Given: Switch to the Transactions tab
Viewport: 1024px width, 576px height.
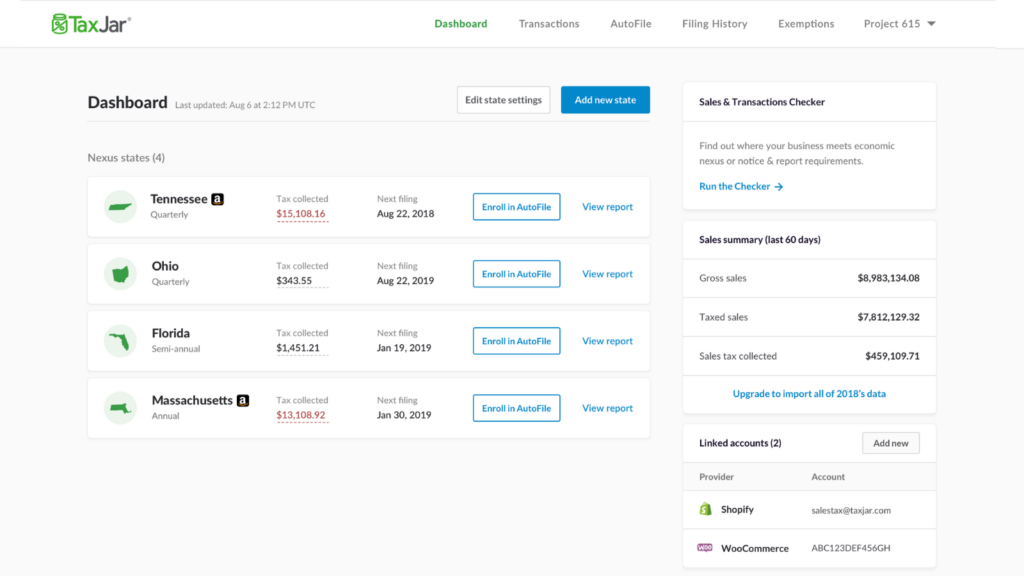Looking at the screenshot, I should pyautogui.click(x=548, y=23).
